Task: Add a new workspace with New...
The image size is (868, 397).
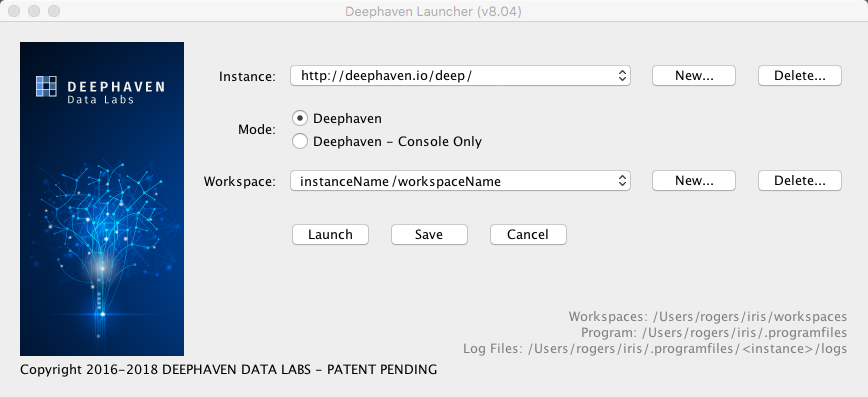Action: point(694,181)
